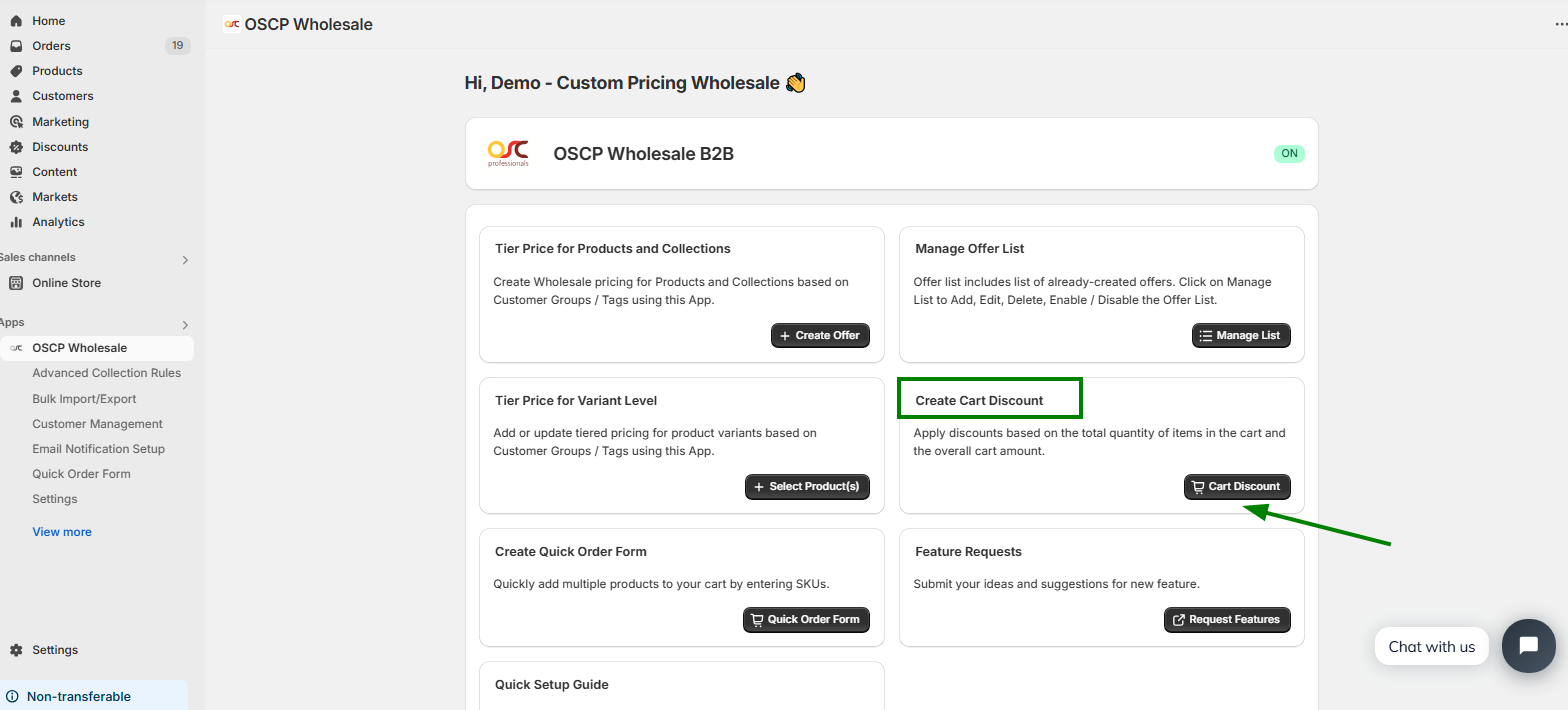Select OSCP Wholesale app in sidebar

[x=97, y=348]
